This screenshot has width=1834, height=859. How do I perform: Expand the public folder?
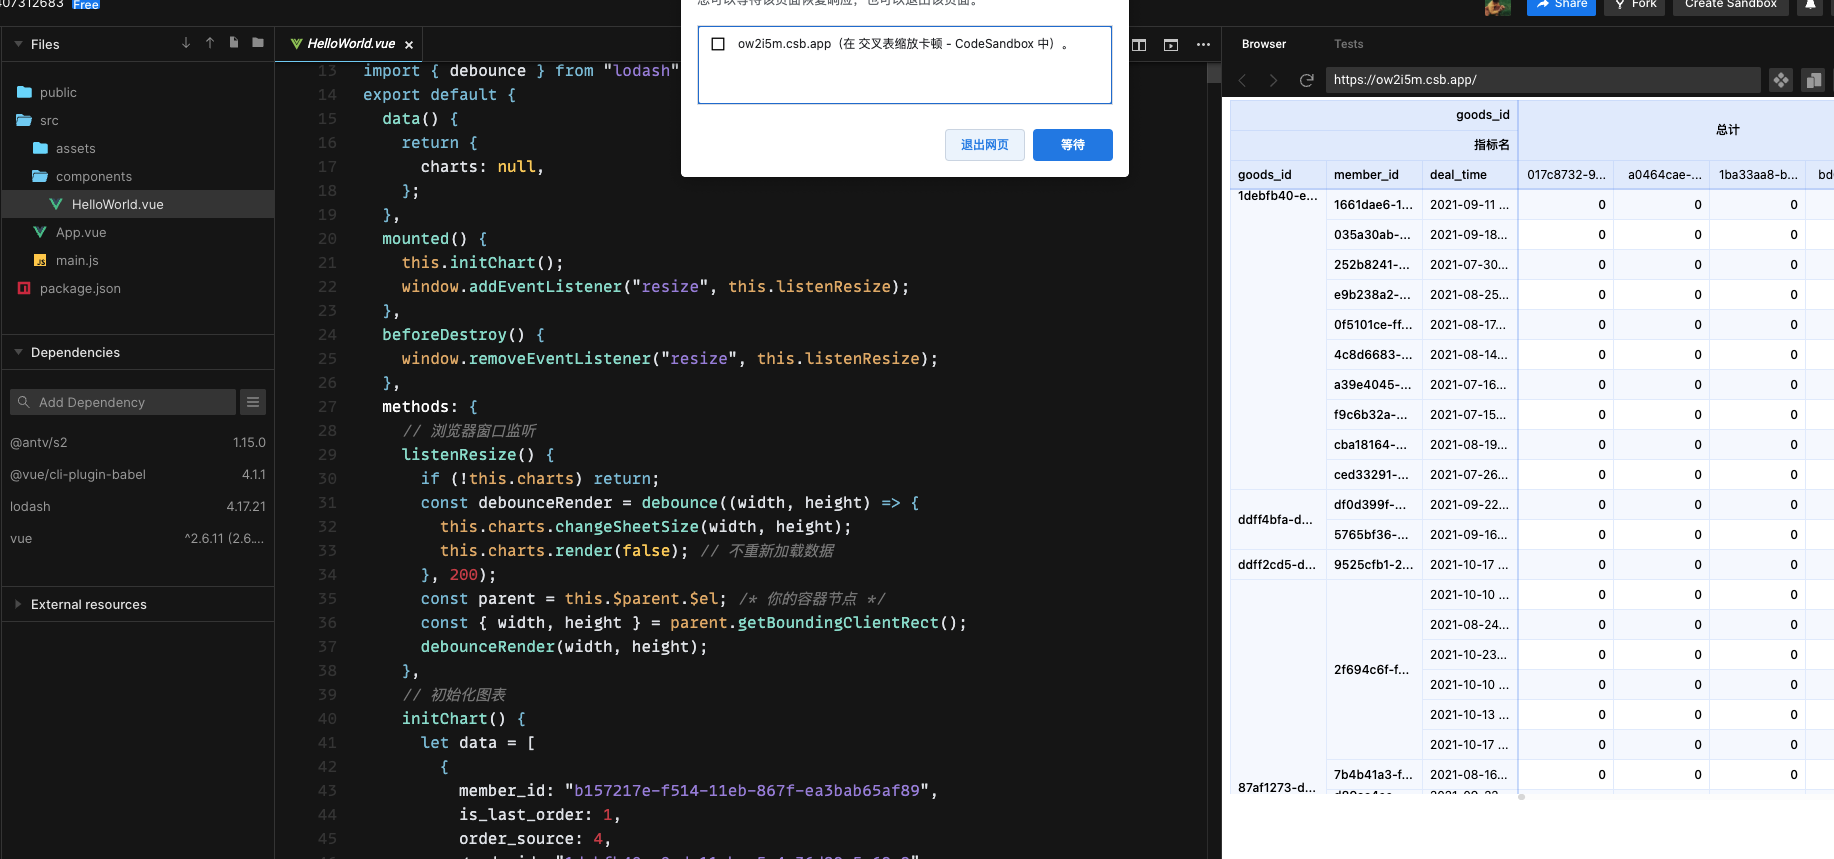[137, 92]
